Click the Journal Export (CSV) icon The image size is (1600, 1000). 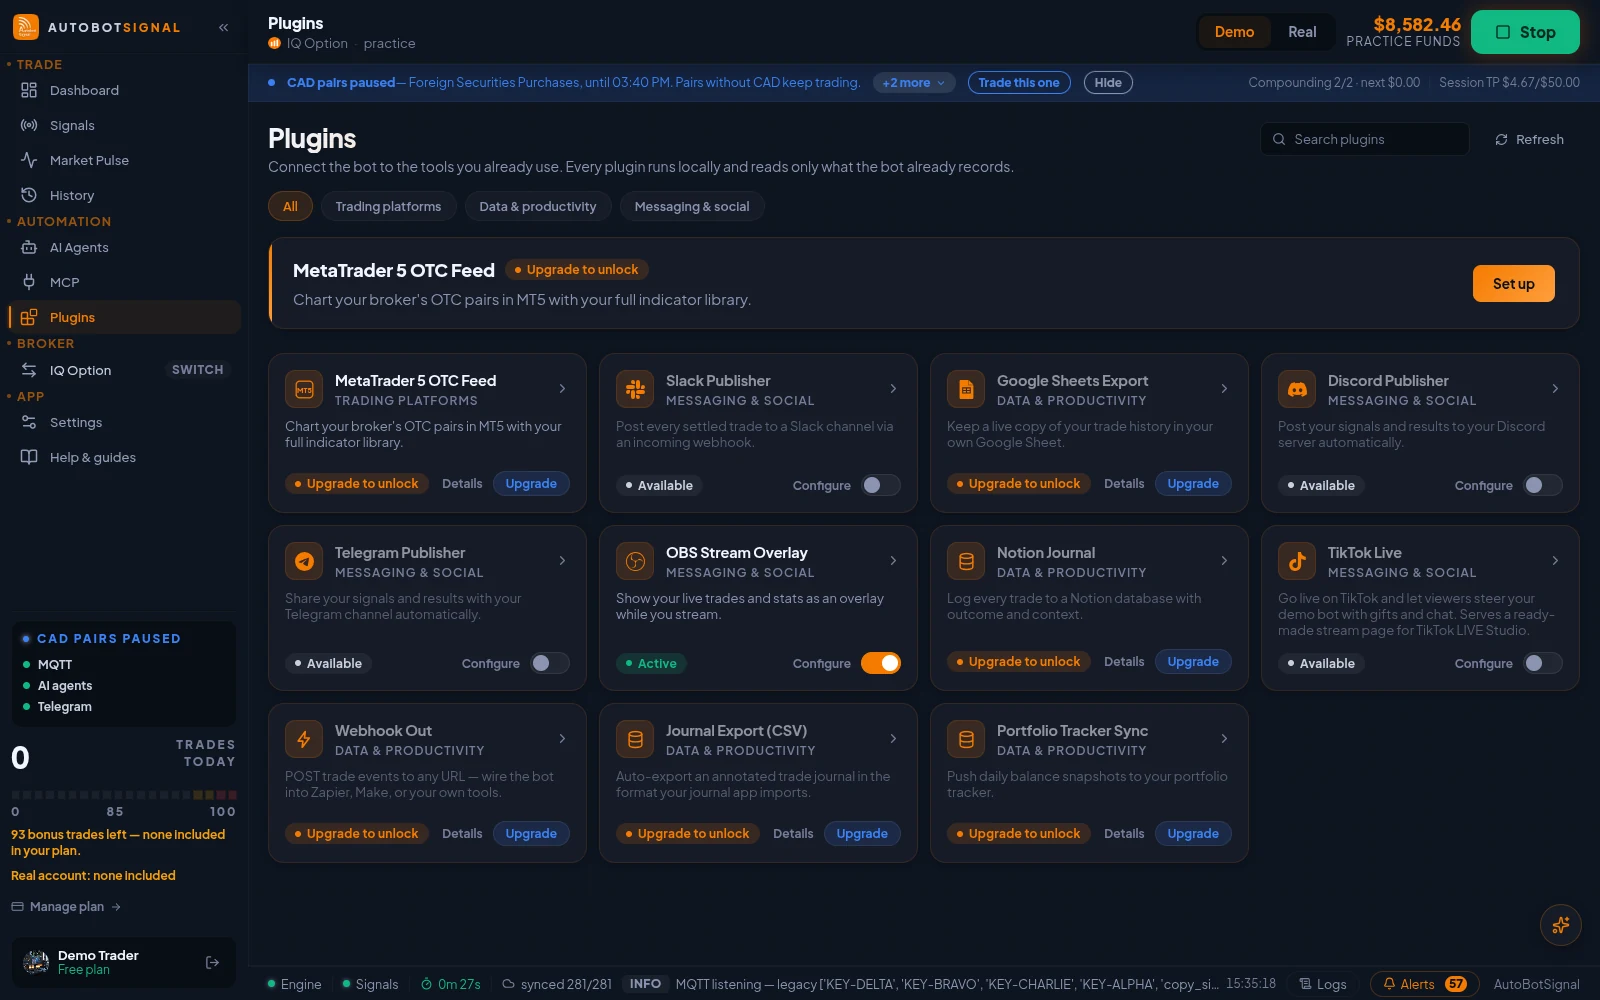coord(635,739)
